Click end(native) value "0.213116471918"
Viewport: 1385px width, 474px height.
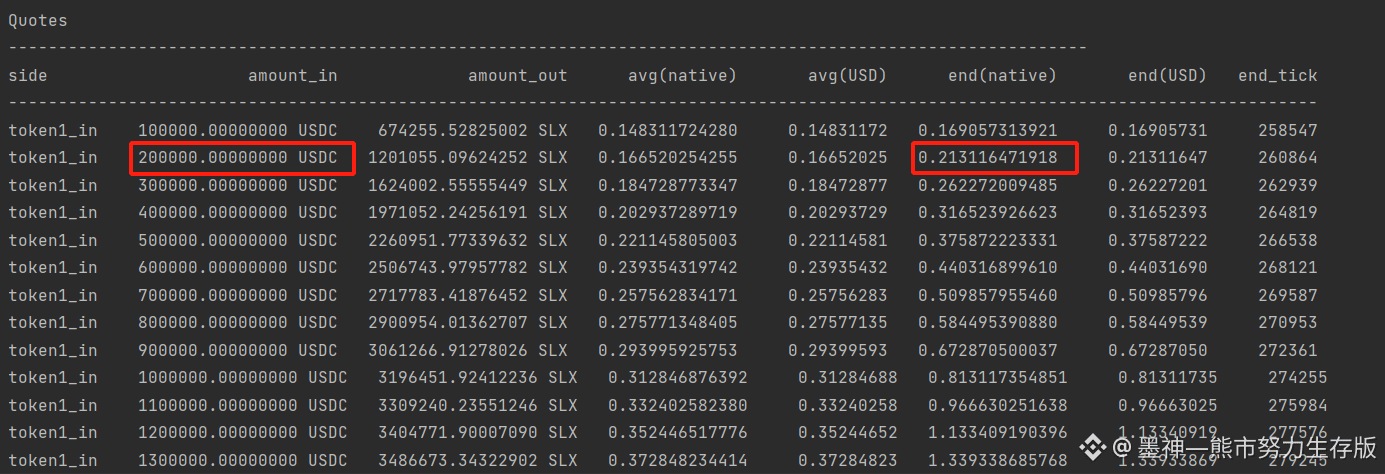tap(988, 158)
